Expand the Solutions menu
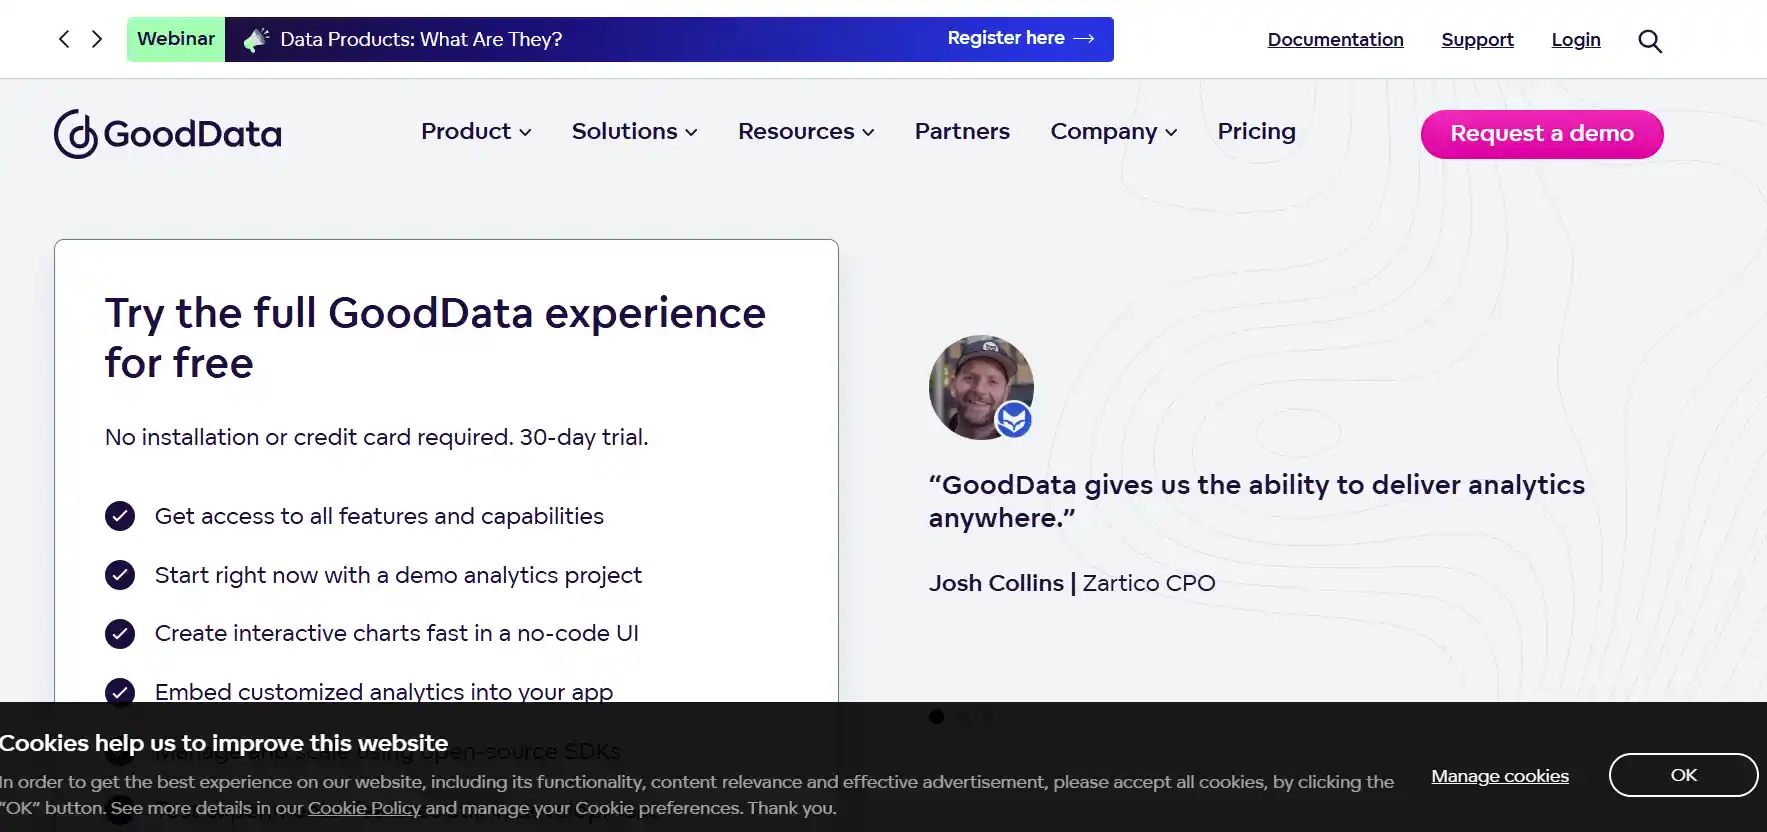Screen dimensions: 1767x832 (x=634, y=131)
